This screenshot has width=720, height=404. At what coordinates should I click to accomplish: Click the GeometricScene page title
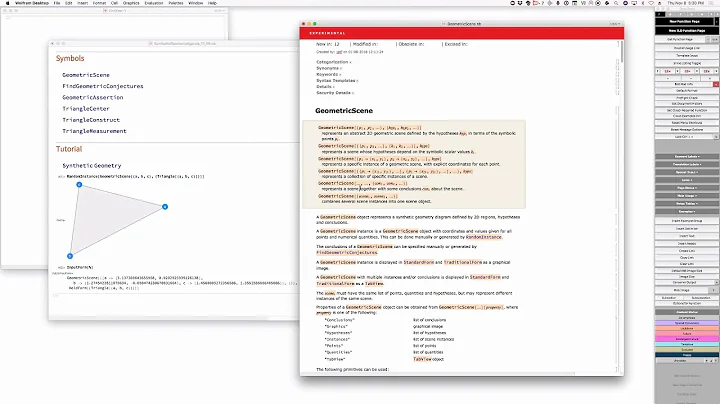pos(344,111)
